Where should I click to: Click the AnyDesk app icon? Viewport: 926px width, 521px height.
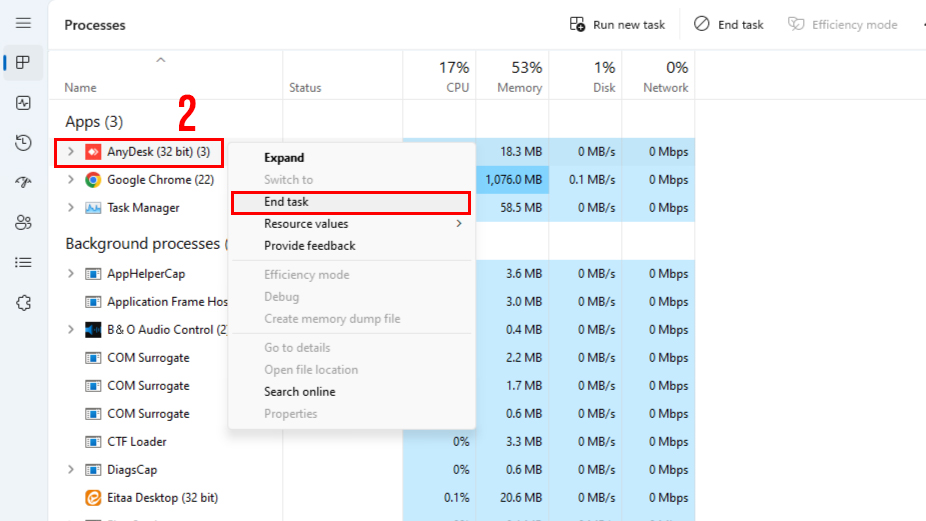(93, 152)
